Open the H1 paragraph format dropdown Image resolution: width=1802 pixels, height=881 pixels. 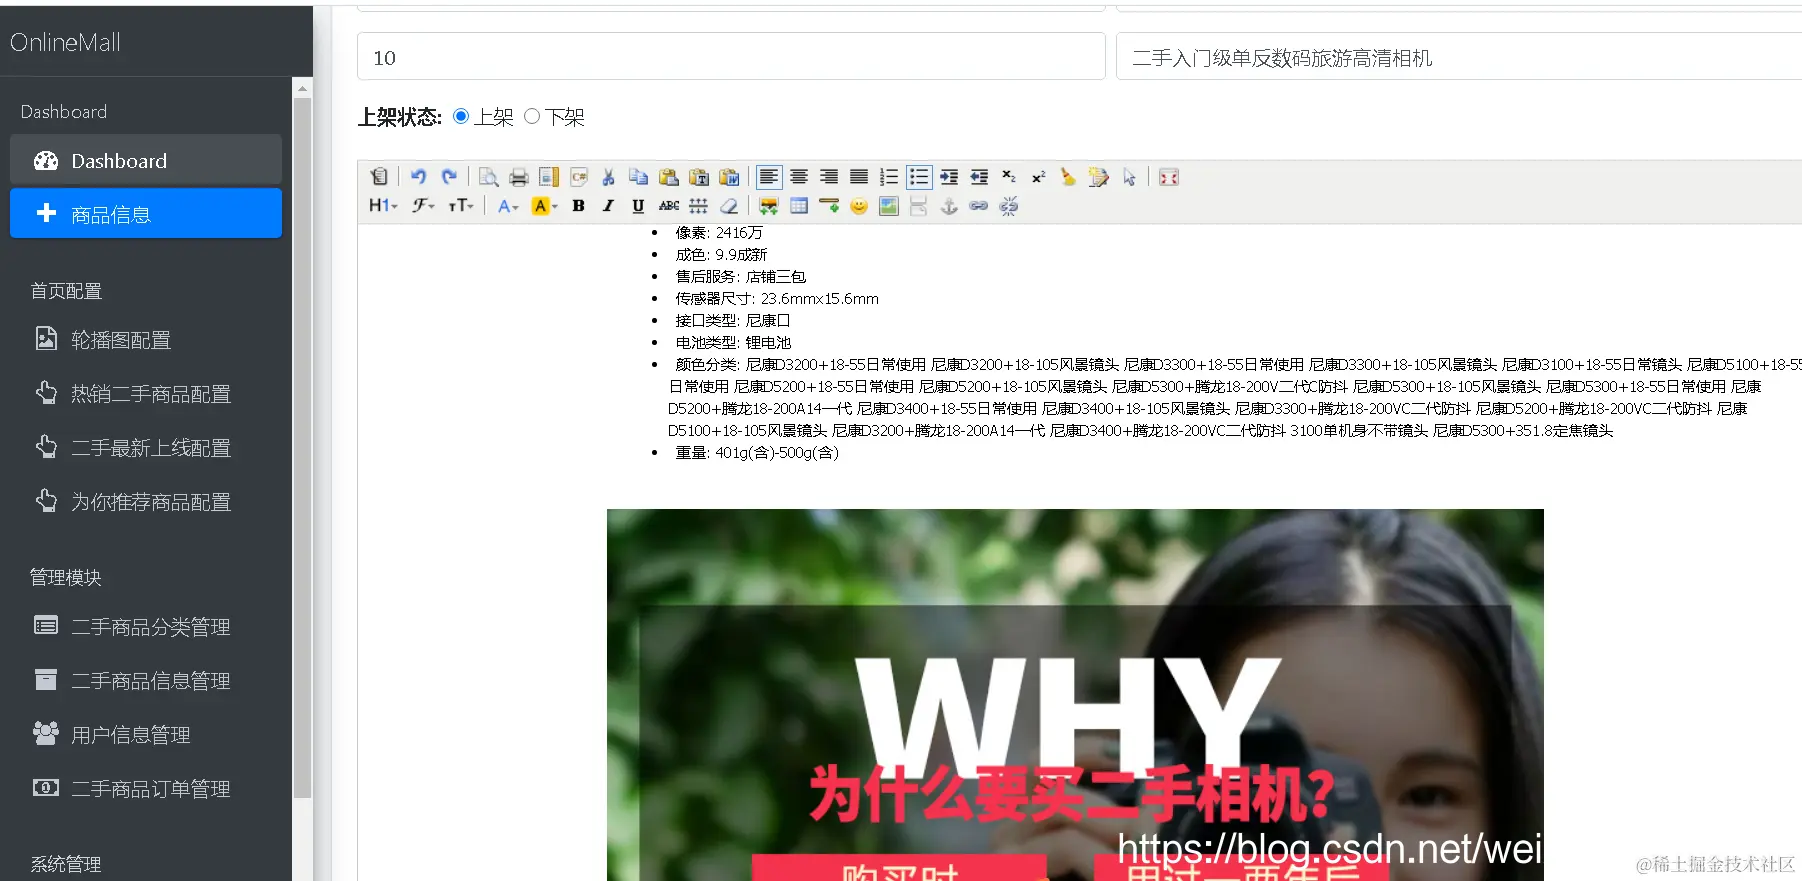click(x=383, y=206)
